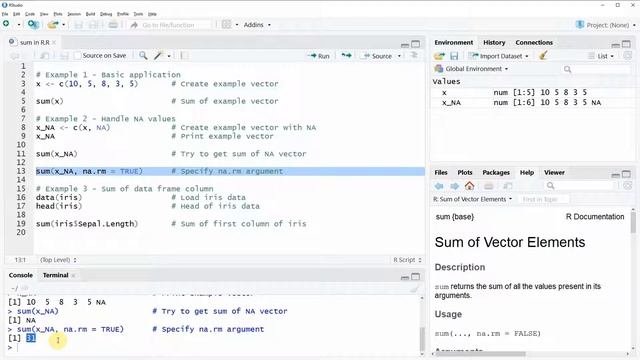The height and width of the screenshot is (360, 640).
Task: Click the code tools magic wand icon
Action: (159, 56)
